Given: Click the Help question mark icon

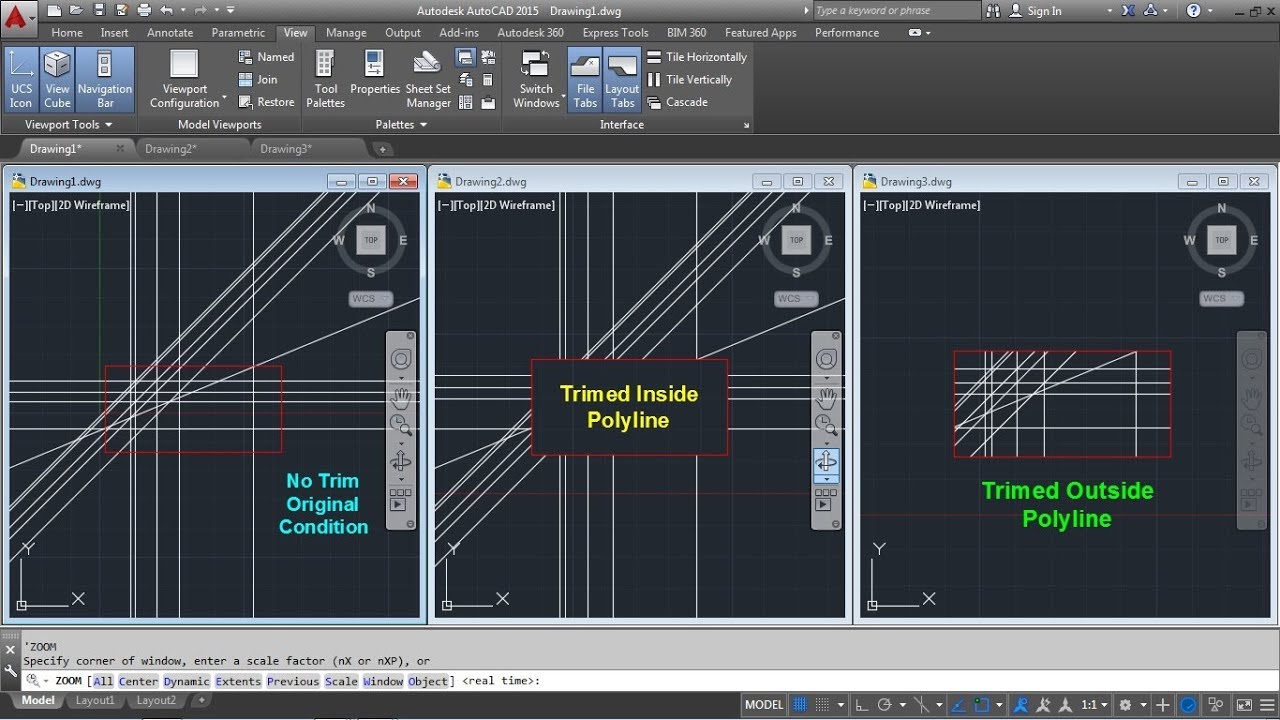Looking at the screenshot, I should 1194,11.
